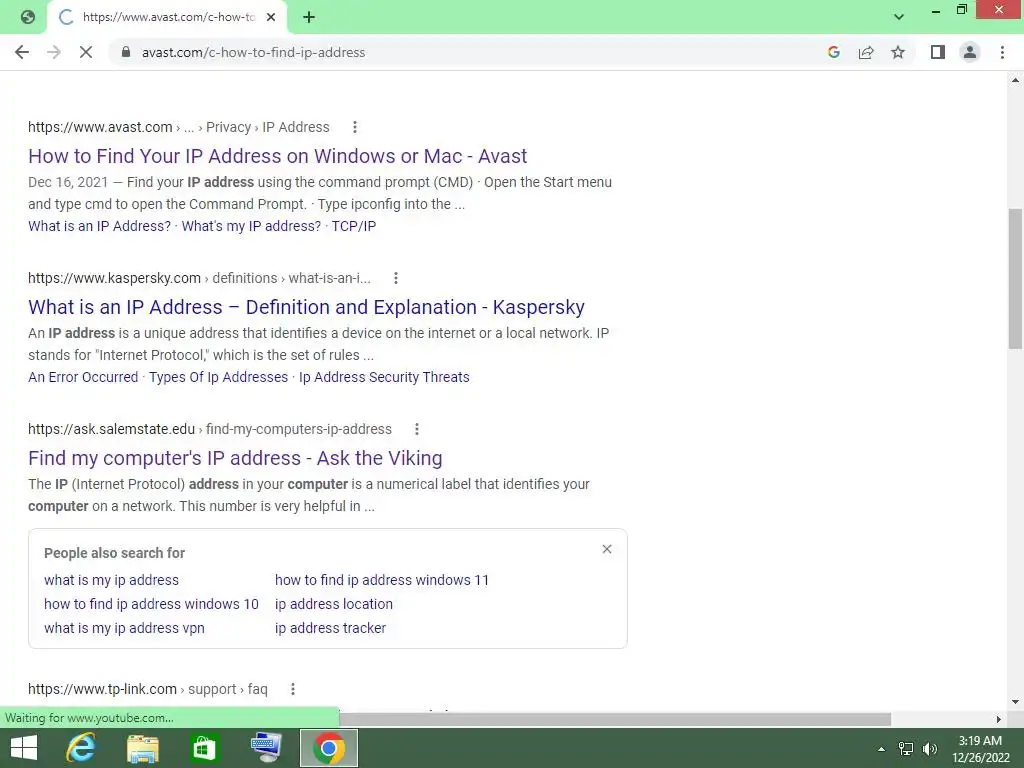
Task: Open File Explorer from taskbar
Action: click(x=142, y=748)
